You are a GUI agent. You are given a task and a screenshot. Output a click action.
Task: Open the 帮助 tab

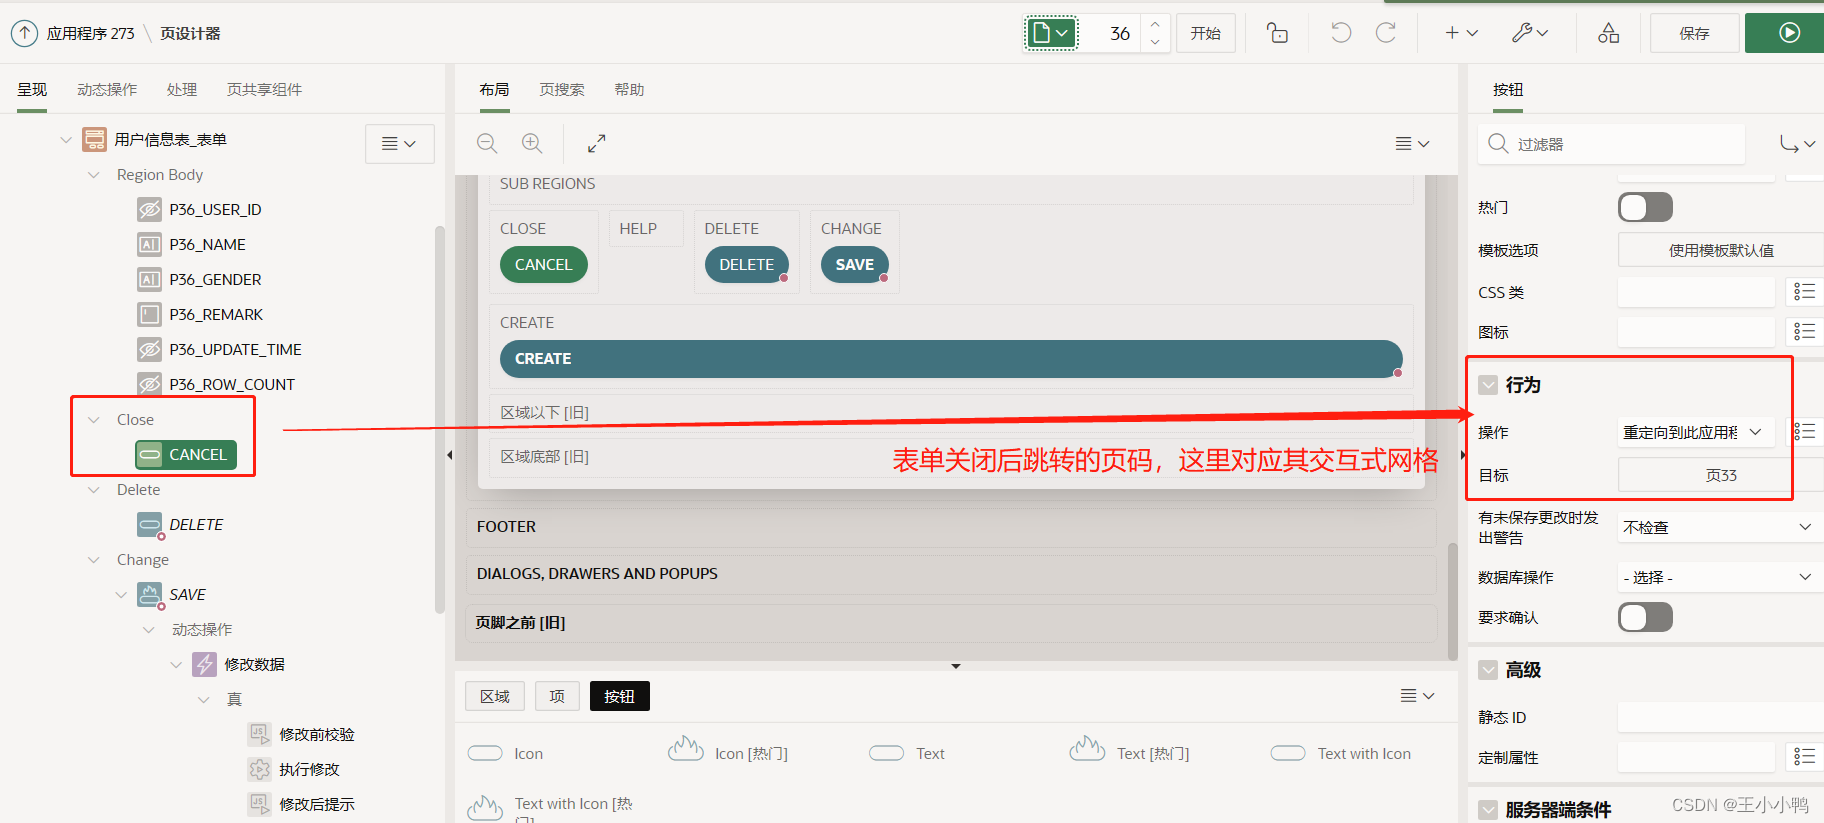[629, 89]
